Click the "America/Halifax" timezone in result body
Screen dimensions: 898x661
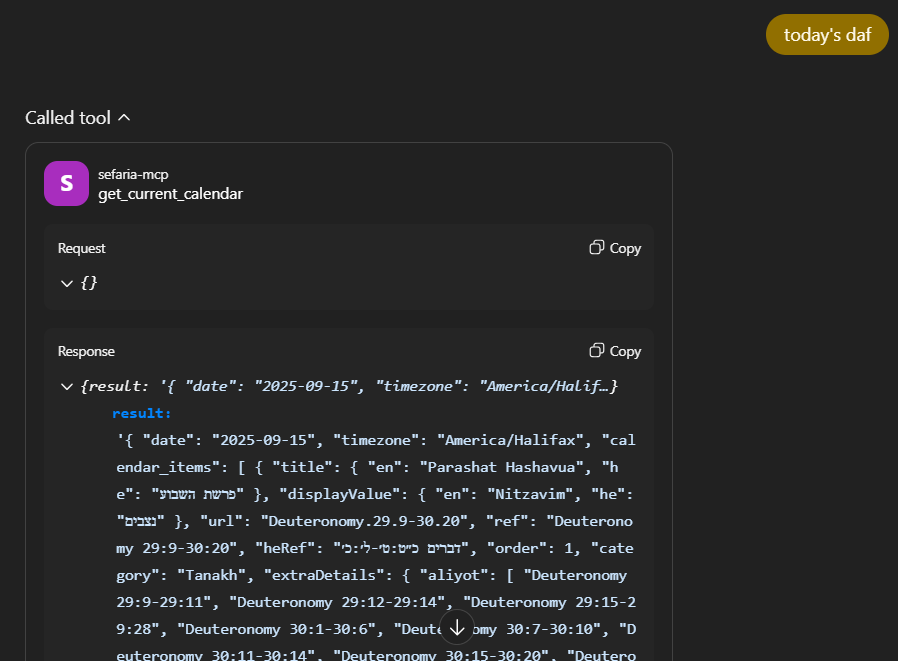[510, 440]
